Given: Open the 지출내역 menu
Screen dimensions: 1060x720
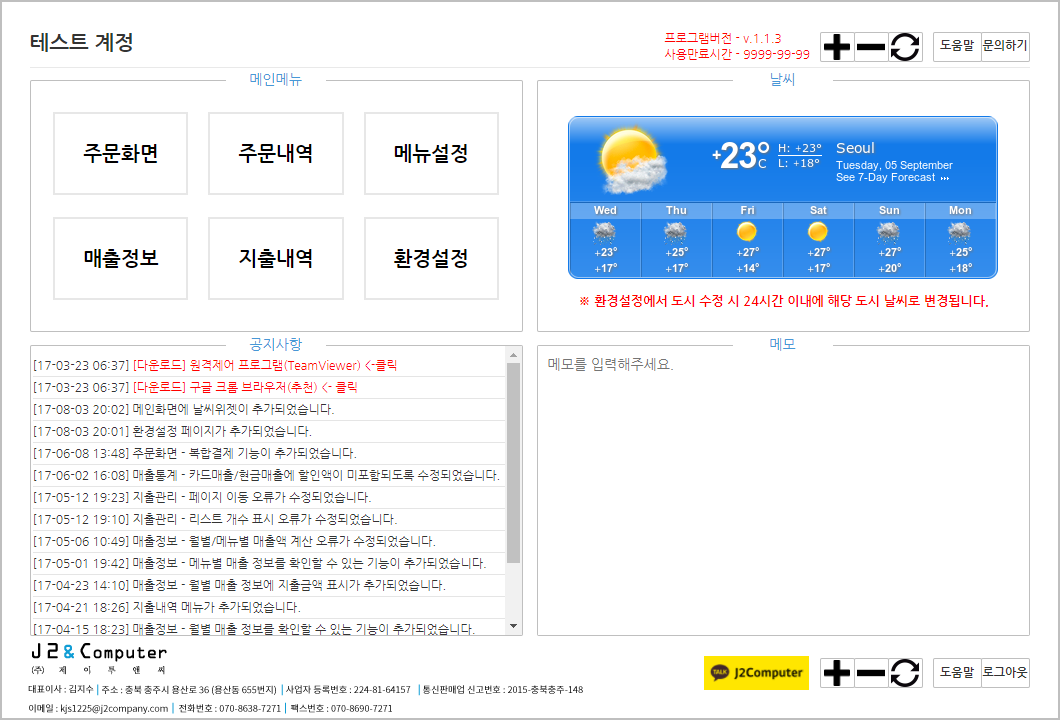Looking at the screenshot, I should [x=276, y=258].
